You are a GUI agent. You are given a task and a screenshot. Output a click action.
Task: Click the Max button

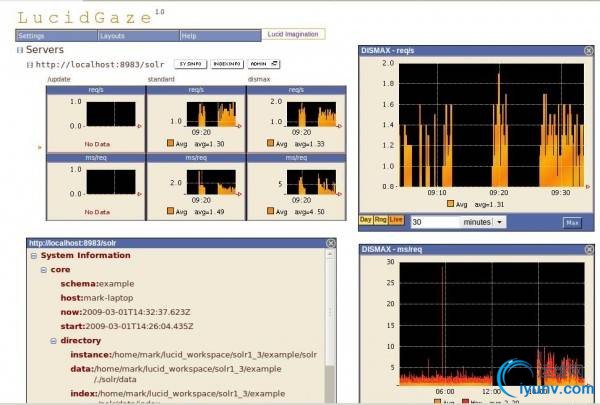[x=572, y=223]
